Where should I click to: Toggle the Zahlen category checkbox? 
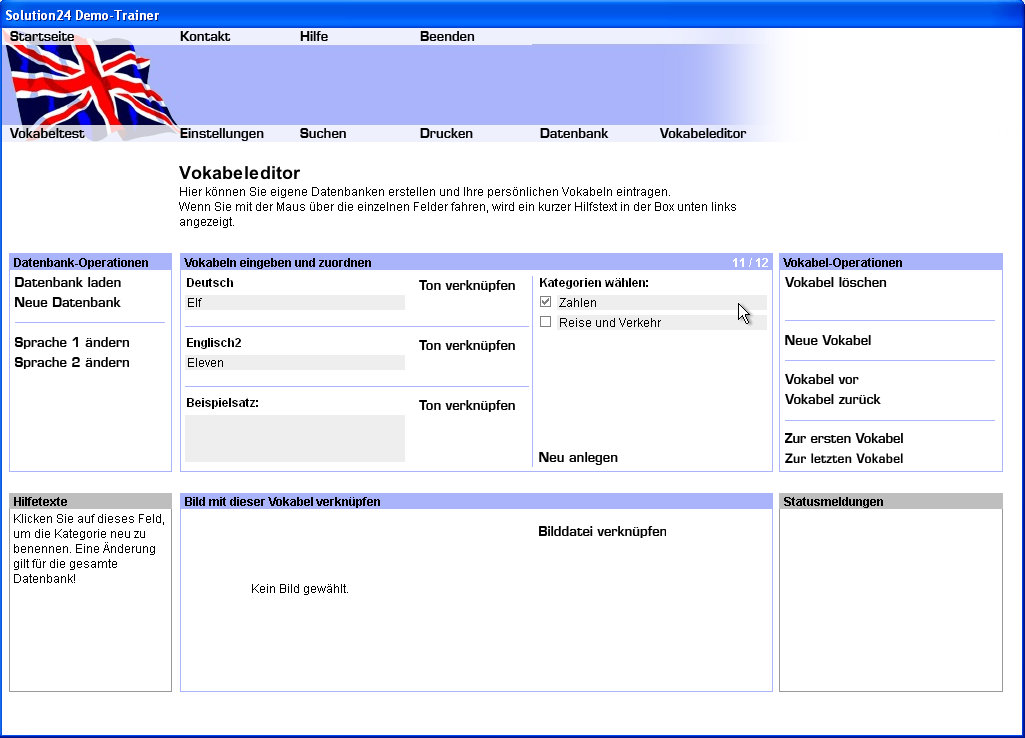click(x=546, y=302)
